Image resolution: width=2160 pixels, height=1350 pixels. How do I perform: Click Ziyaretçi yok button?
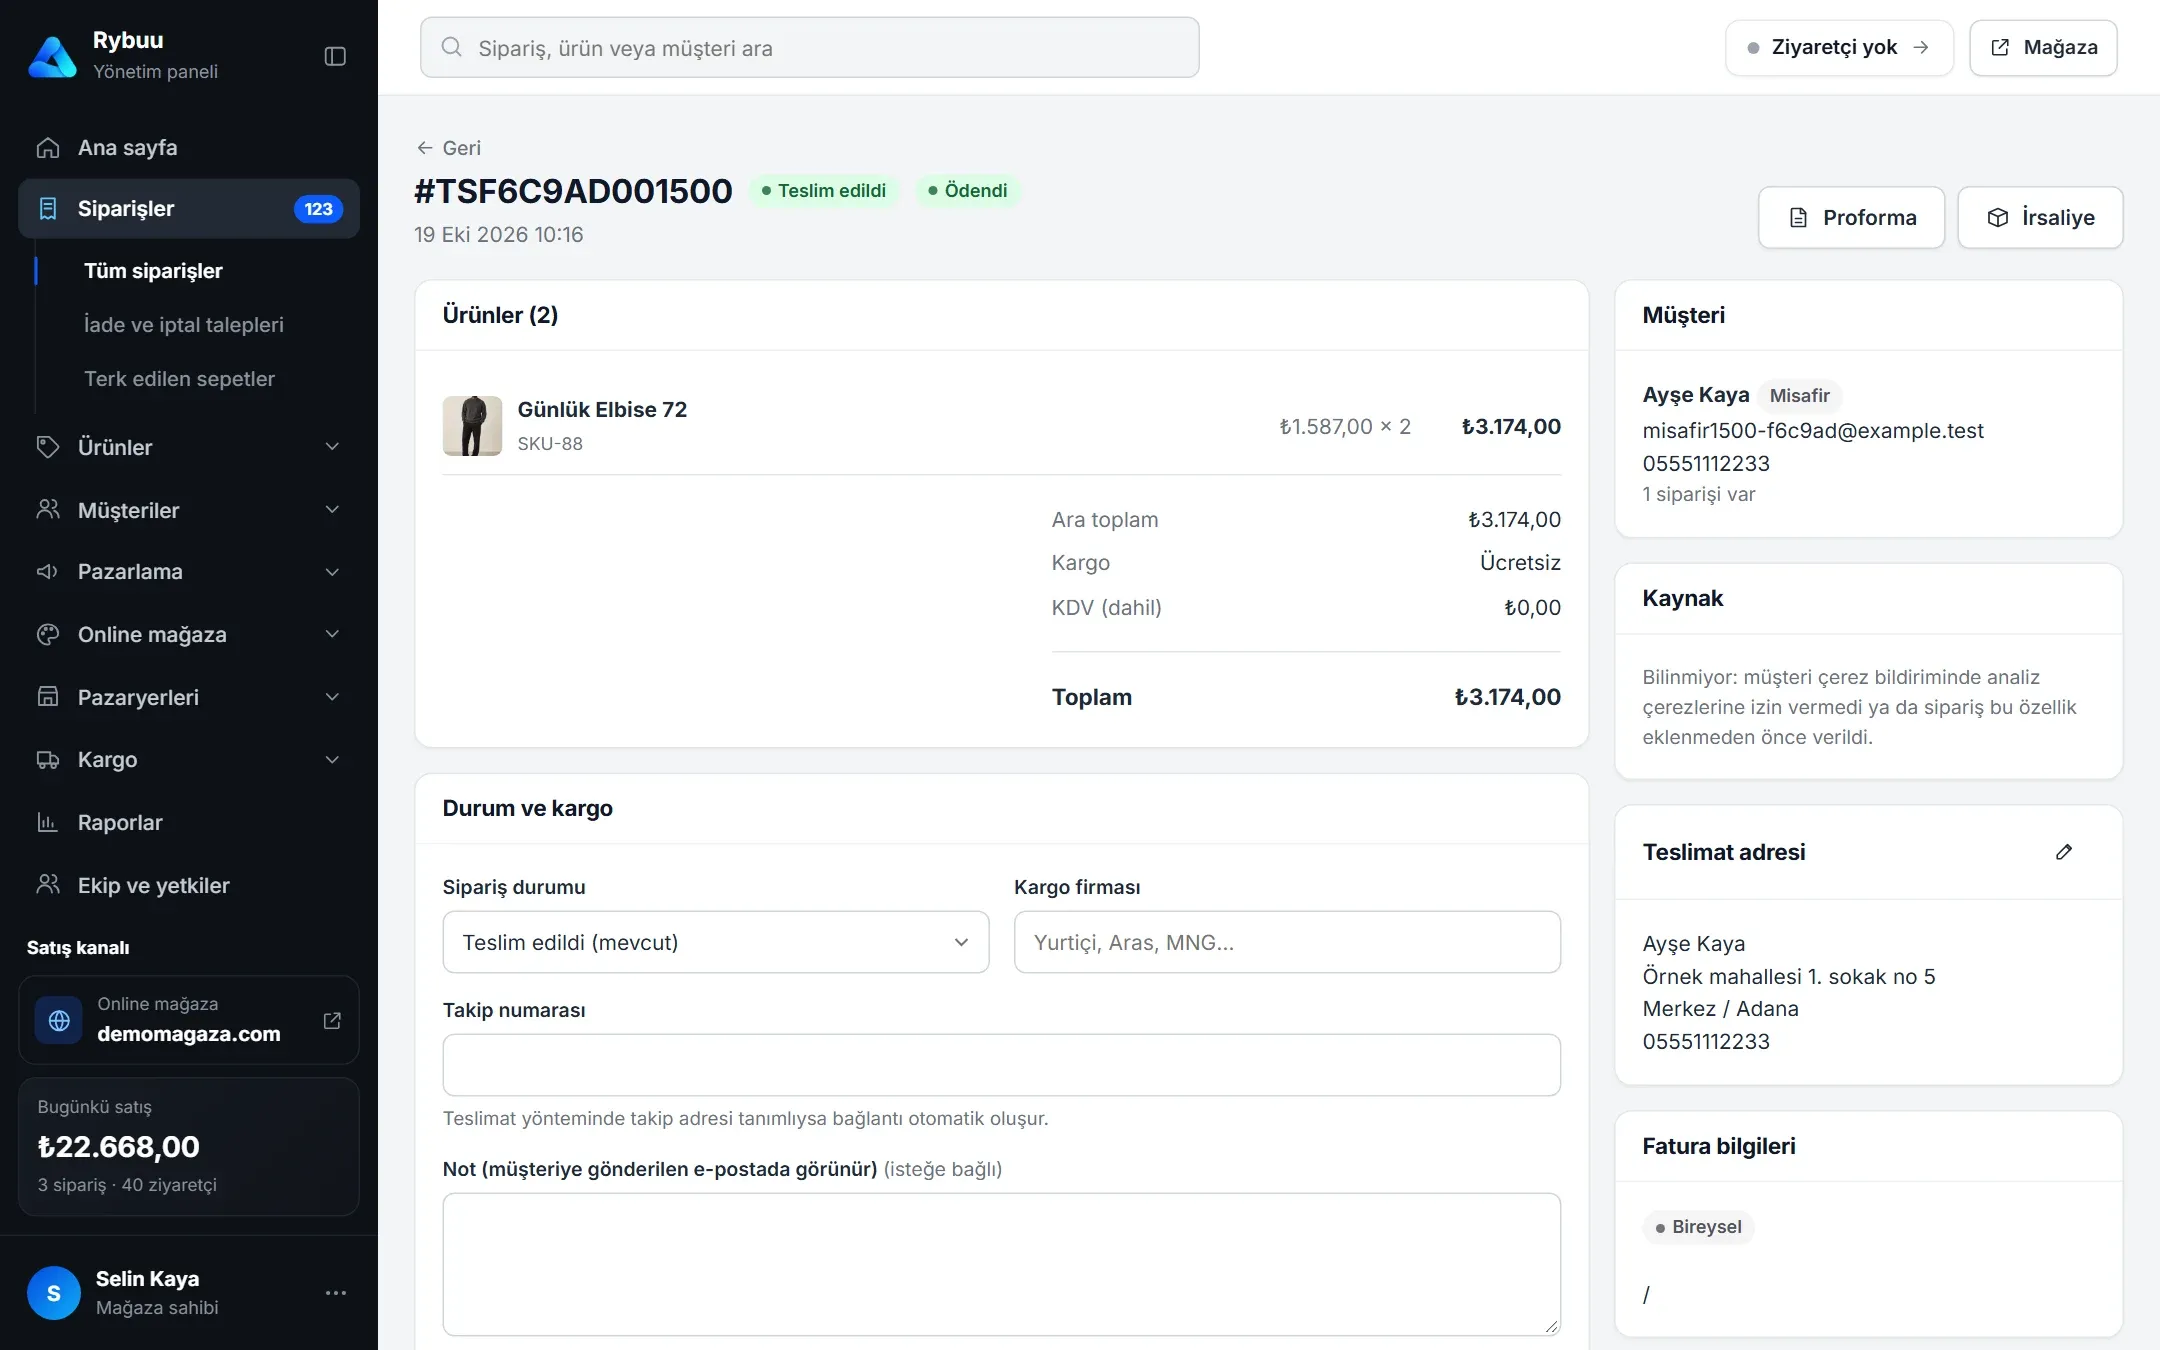[1839, 47]
